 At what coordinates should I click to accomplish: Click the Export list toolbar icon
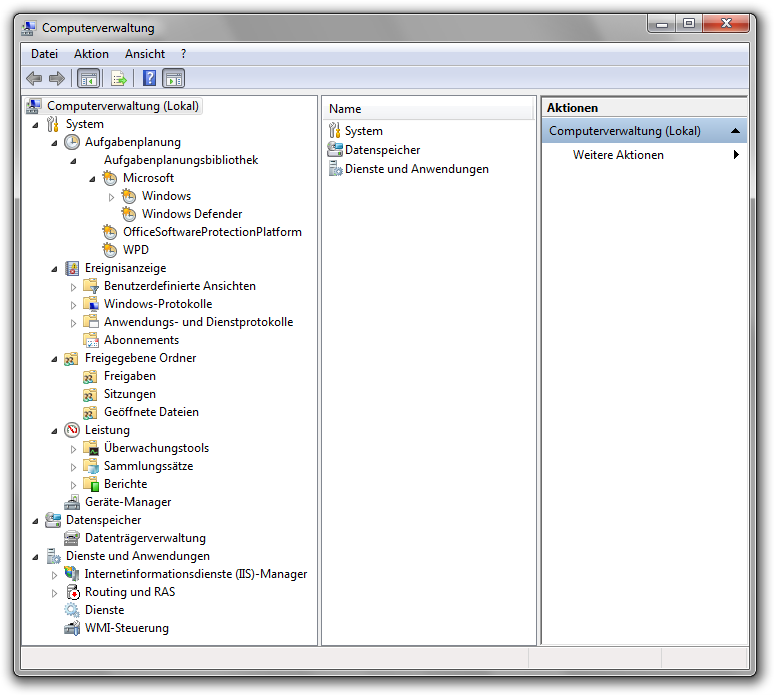119,78
